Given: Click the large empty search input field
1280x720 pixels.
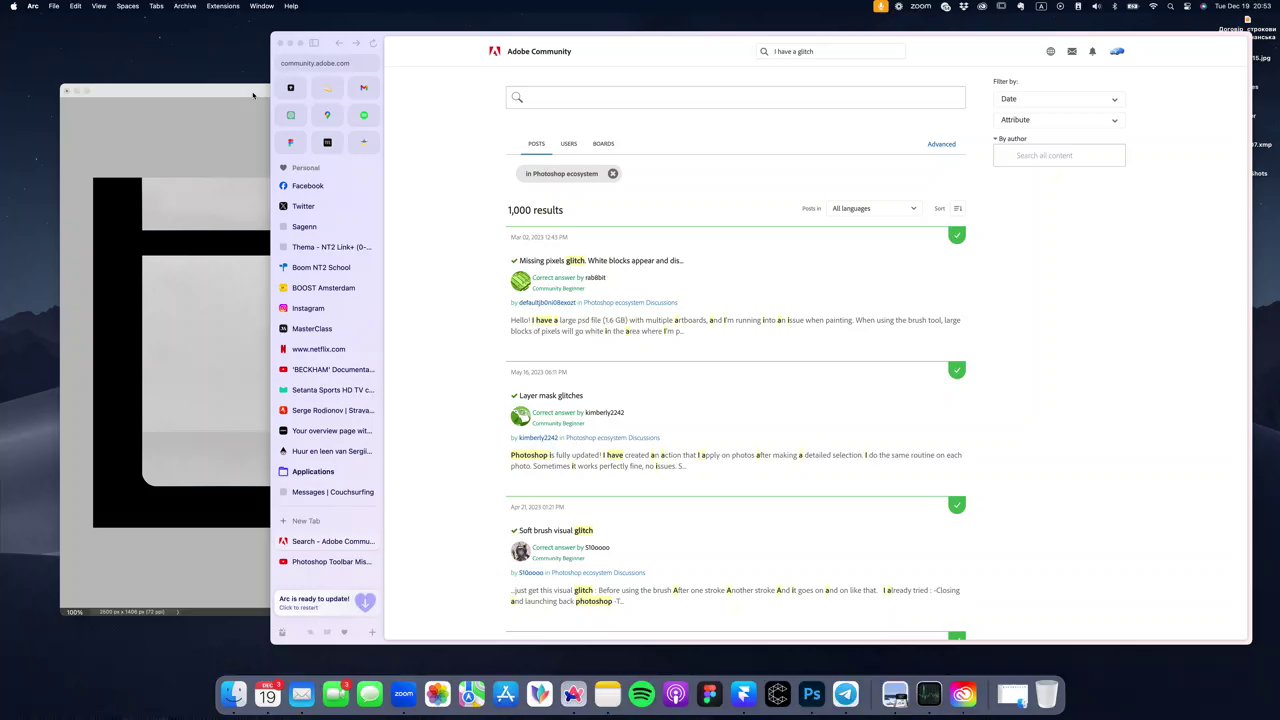Looking at the screenshot, I should [x=736, y=97].
